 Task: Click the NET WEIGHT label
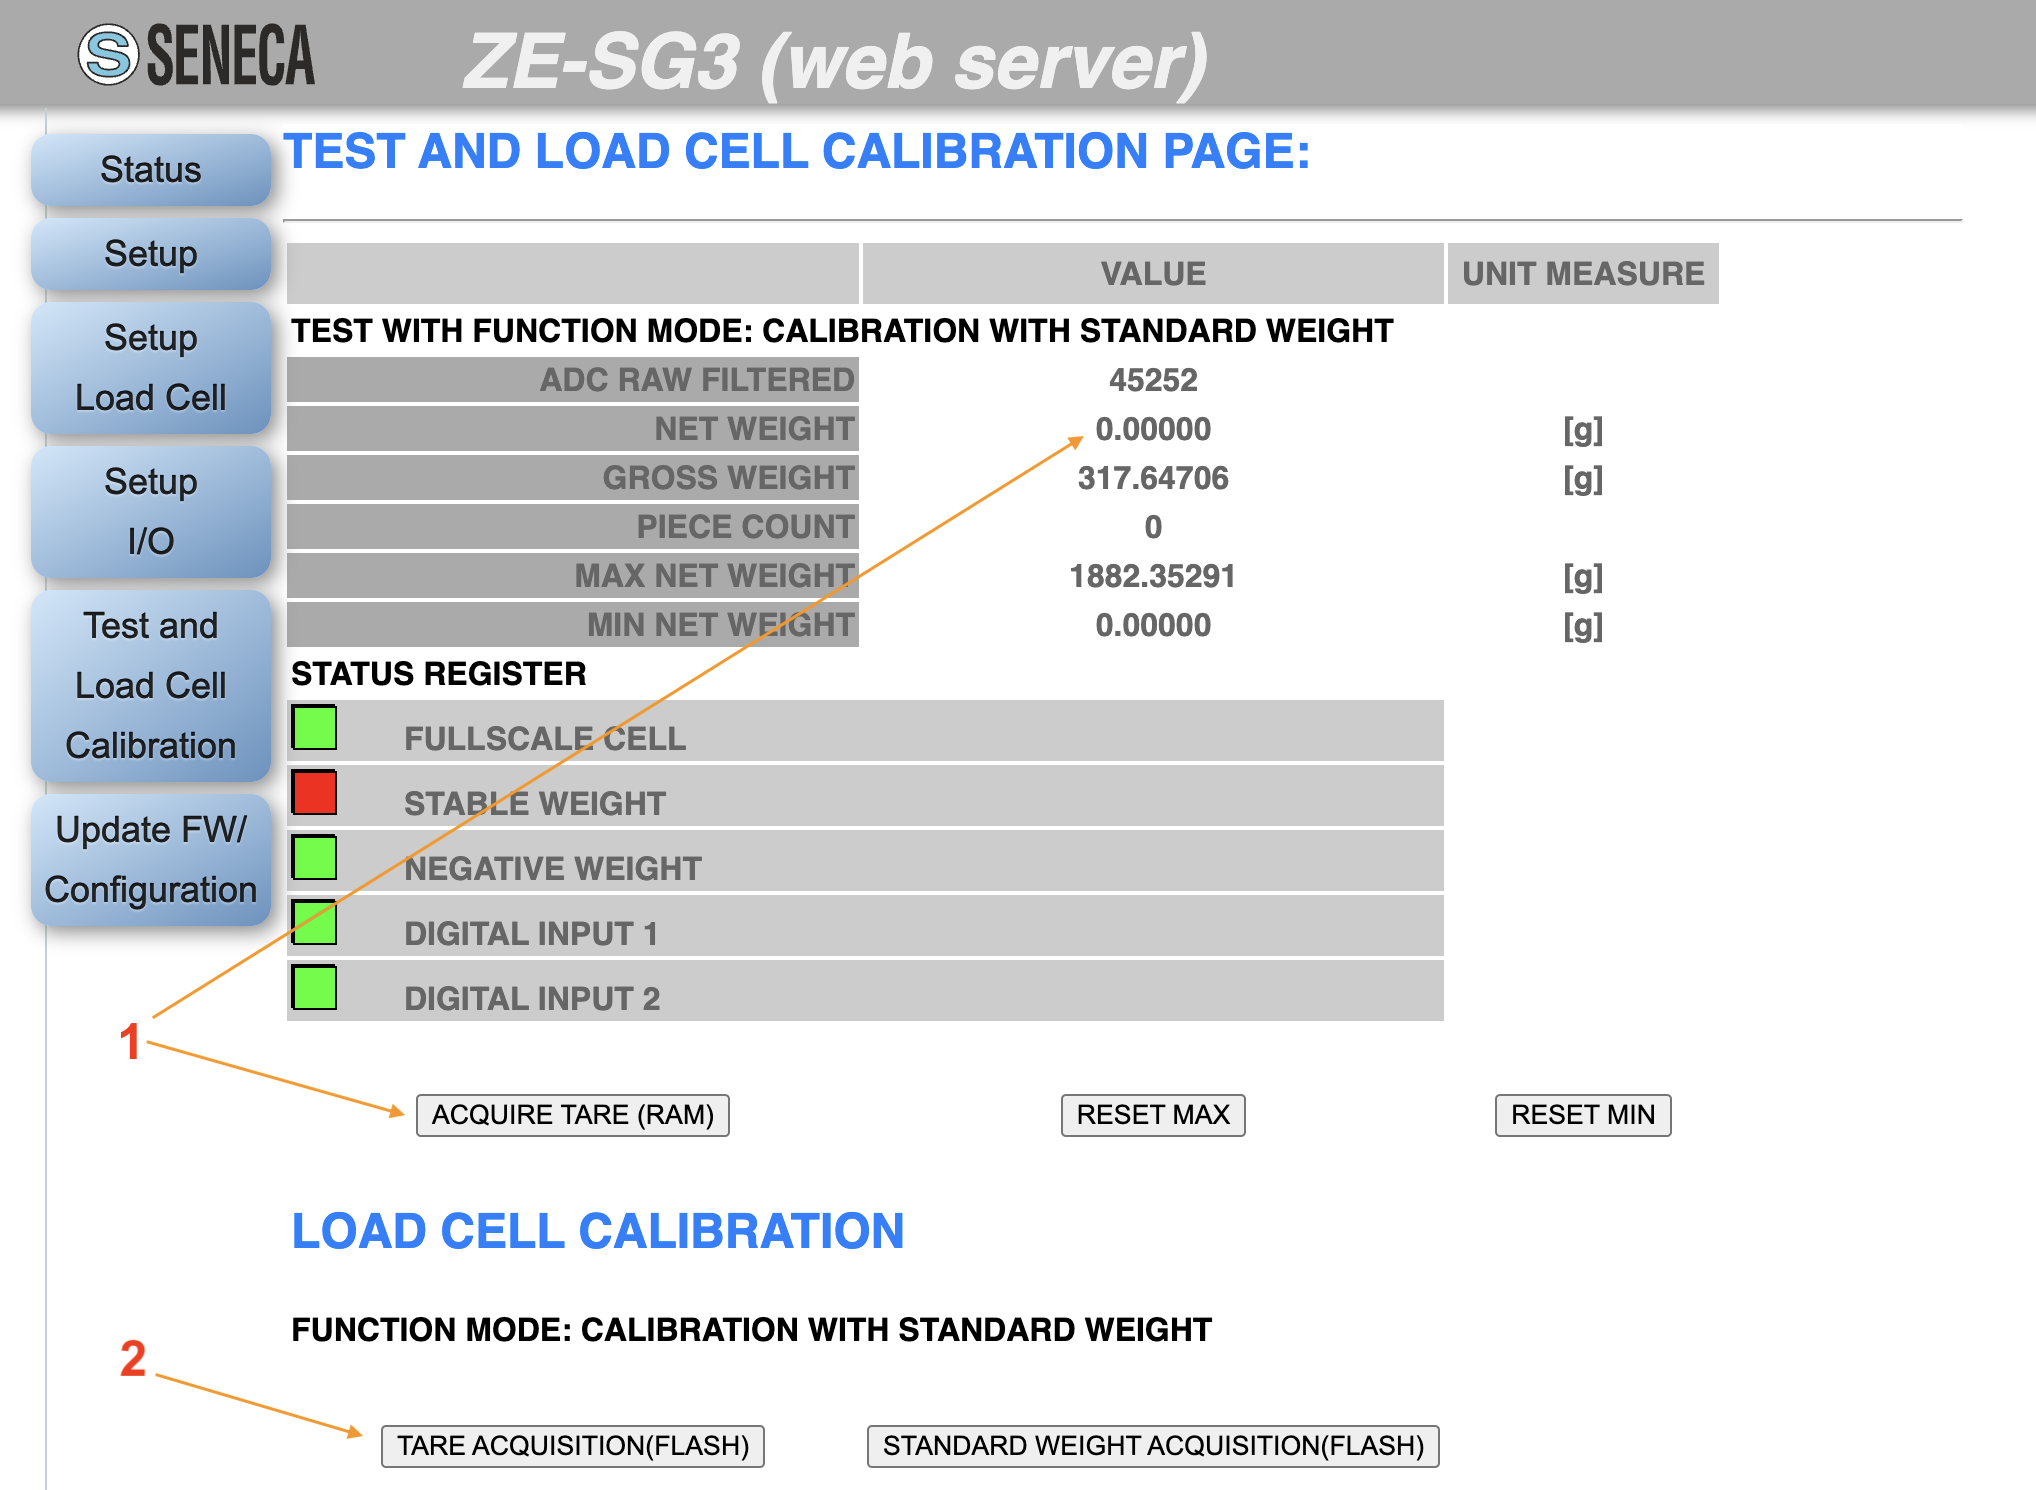tap(754, 429)
